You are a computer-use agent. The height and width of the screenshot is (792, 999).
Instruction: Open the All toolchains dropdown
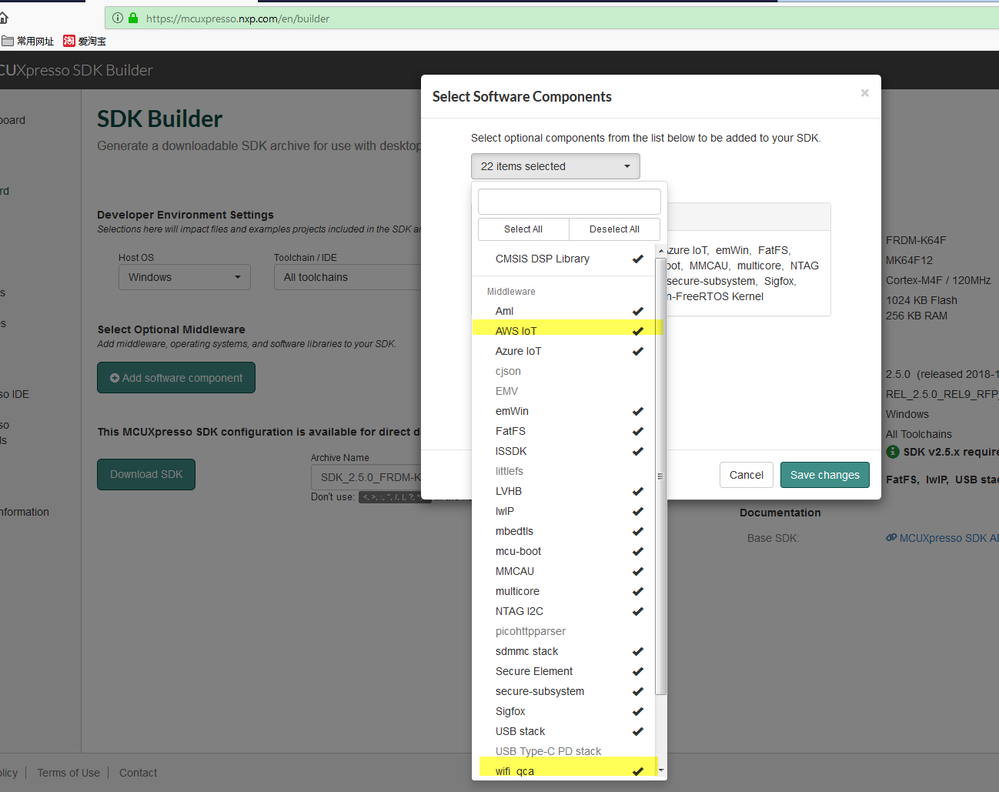point(348,277)
